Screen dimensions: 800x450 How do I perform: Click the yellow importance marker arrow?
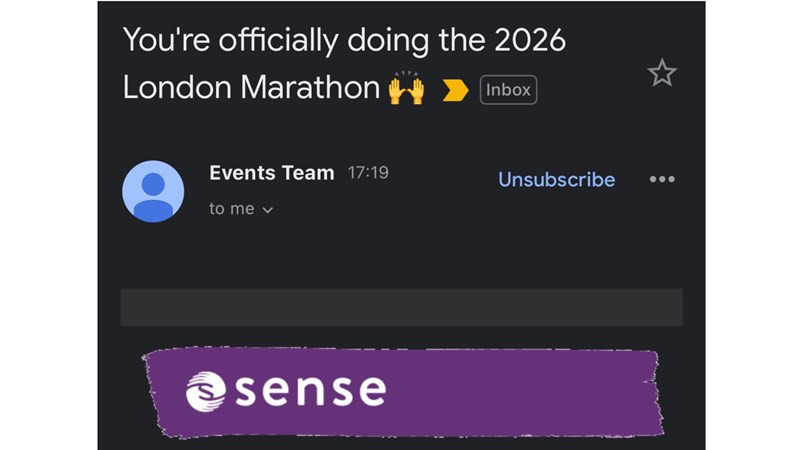point(455,90)
